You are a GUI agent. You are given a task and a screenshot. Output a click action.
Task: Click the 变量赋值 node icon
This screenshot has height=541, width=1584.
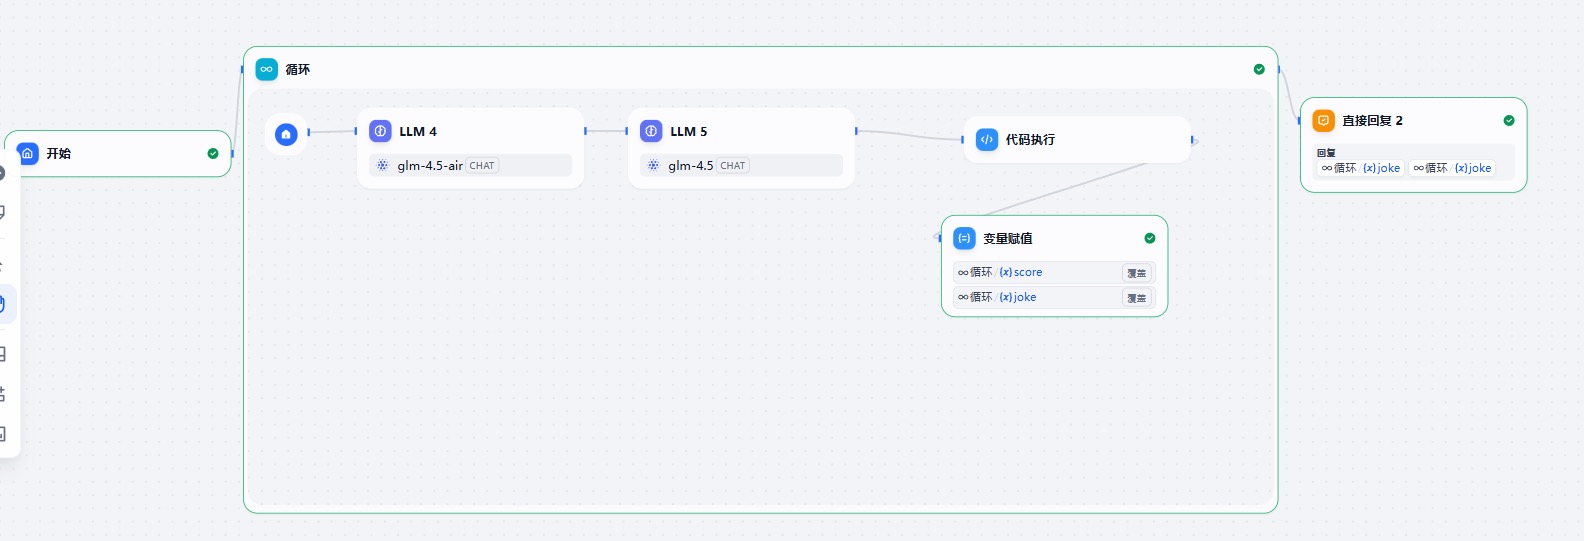click(964, 238)
